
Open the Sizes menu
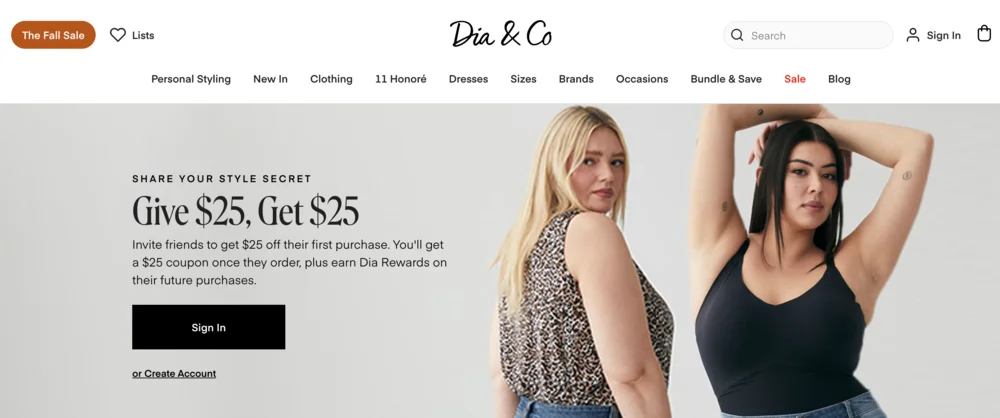523,79
